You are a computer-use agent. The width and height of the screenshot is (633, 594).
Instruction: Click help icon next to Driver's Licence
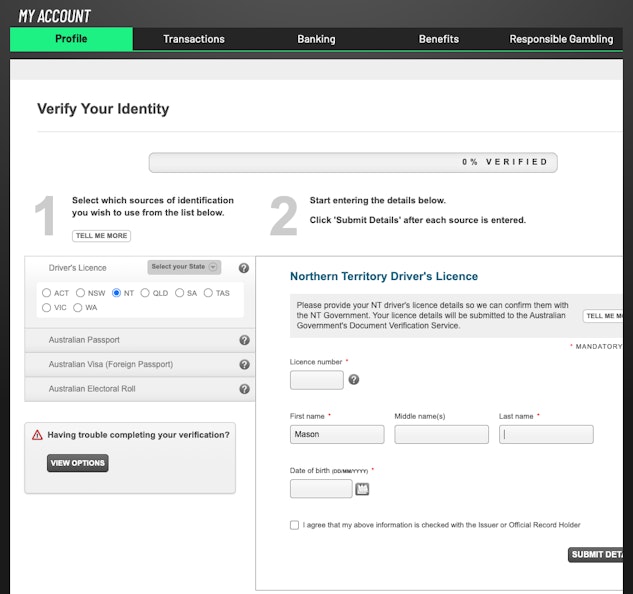click(243, 268)
